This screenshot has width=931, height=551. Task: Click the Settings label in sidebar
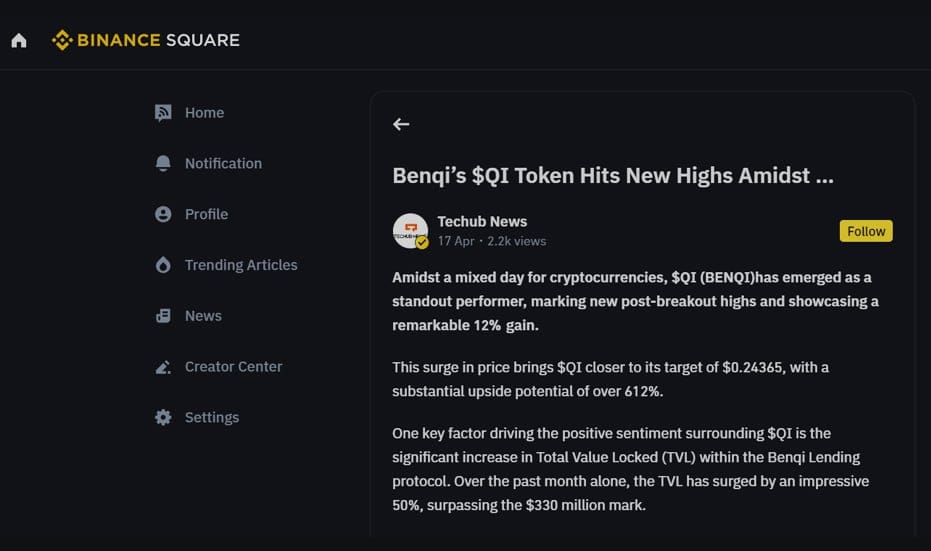point(212,417)
